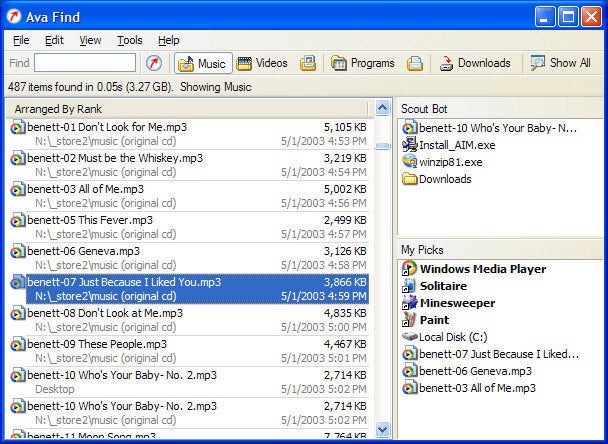Viewport: 608px width, 444px height.
Task: Click the Show All button
Action: pyautogui.click(x=561, y=63)
